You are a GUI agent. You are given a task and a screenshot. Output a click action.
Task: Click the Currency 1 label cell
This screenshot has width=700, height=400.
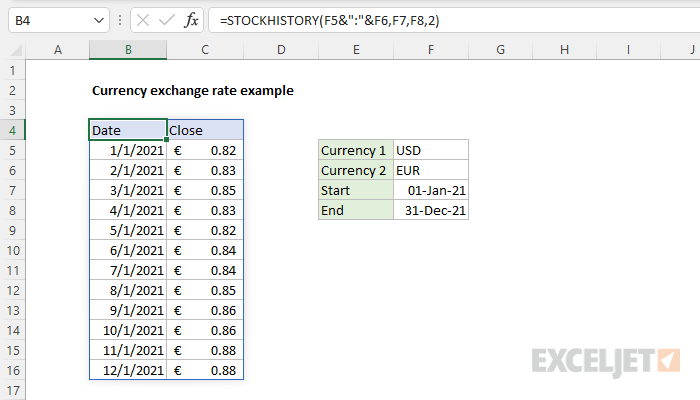356,150
